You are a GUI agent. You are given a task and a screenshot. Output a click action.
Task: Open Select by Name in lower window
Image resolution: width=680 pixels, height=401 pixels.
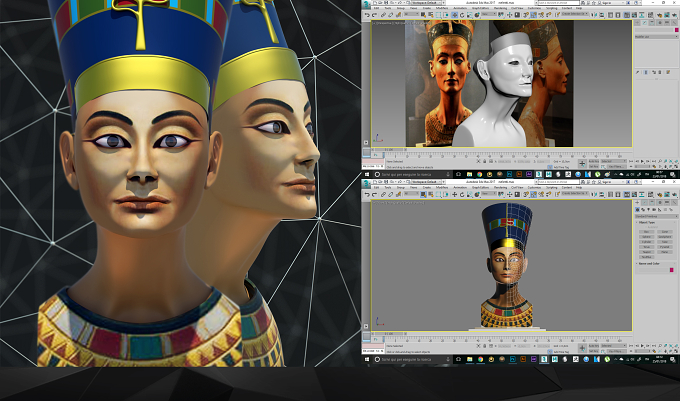[431, 194]
